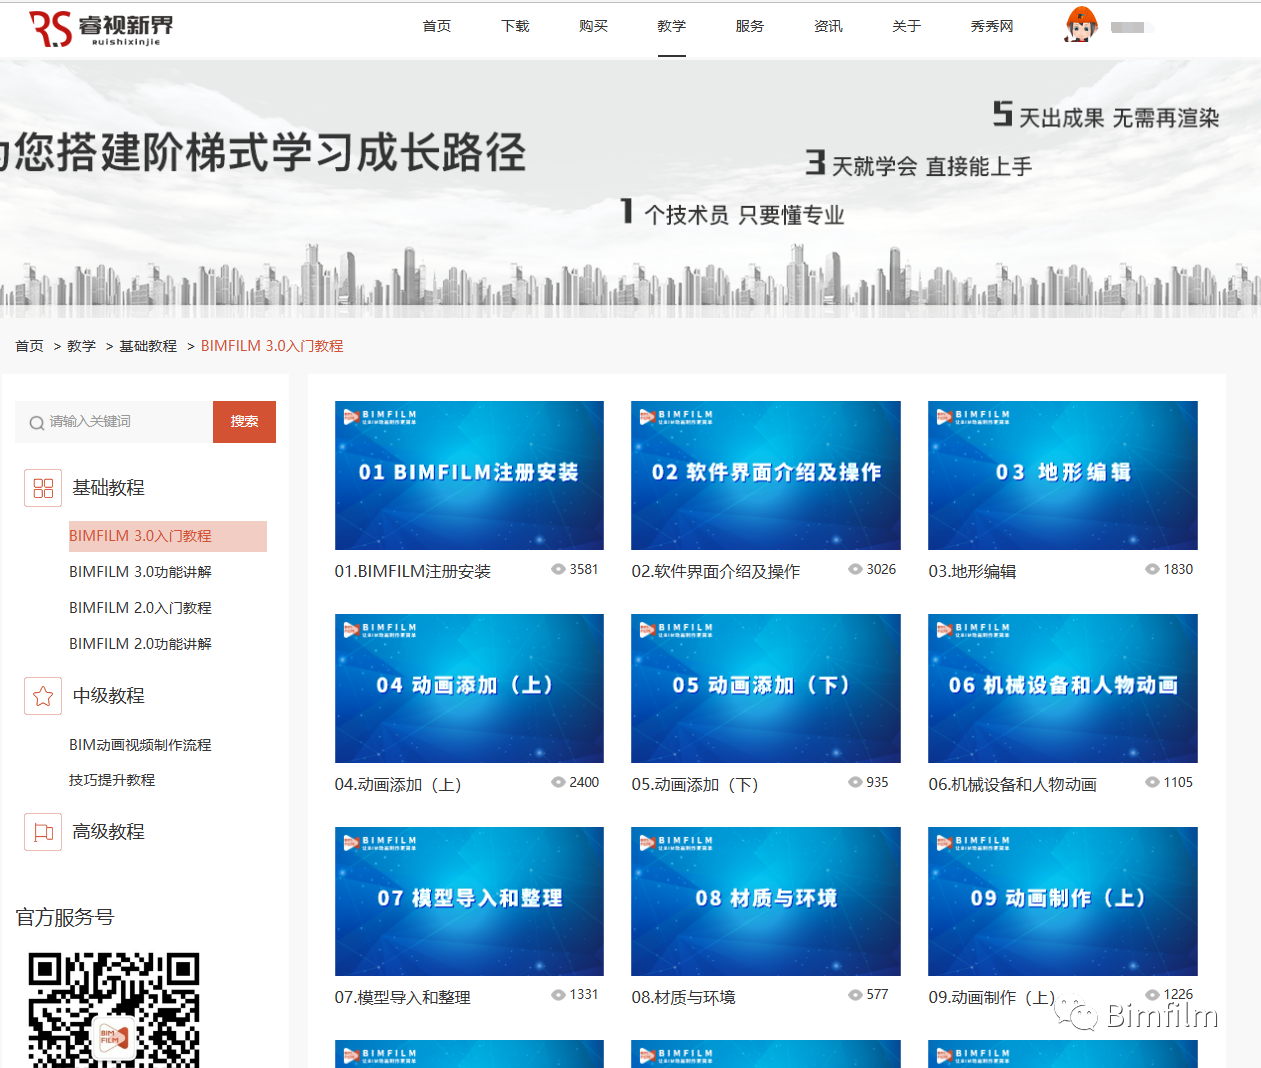Image resolution: width=1261 pixels, height=1068 pixels.
Task: Click the 02.软件界面介绍及操作 title text
Action: tap(715, 572)
